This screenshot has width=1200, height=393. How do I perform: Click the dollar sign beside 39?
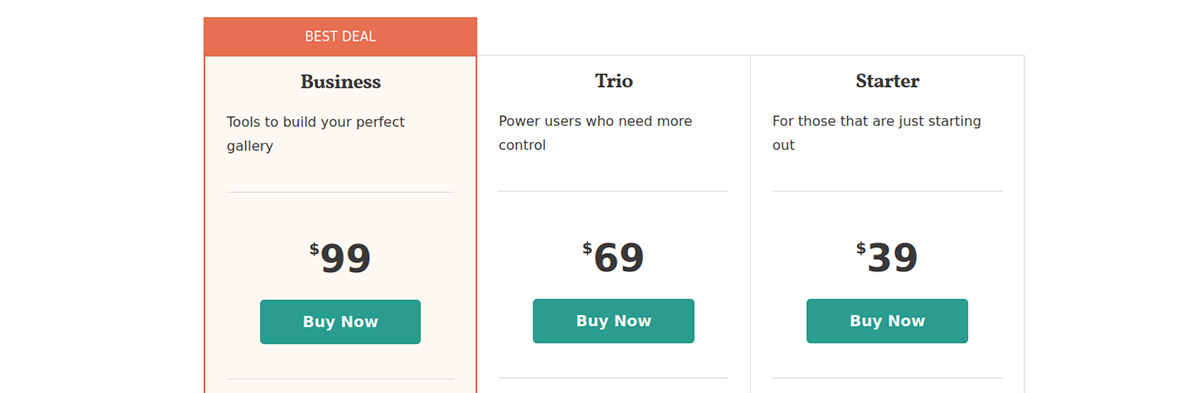pos(861,249)
